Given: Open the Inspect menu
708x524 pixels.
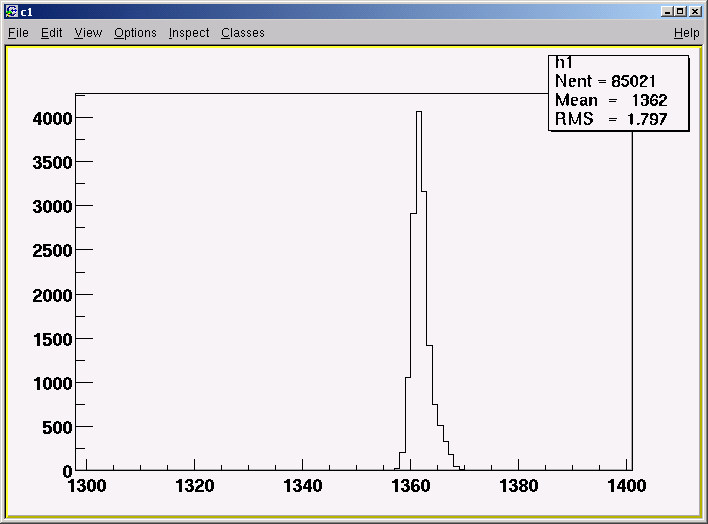Looking at the screenshot, I should click(x=189, y=33).
